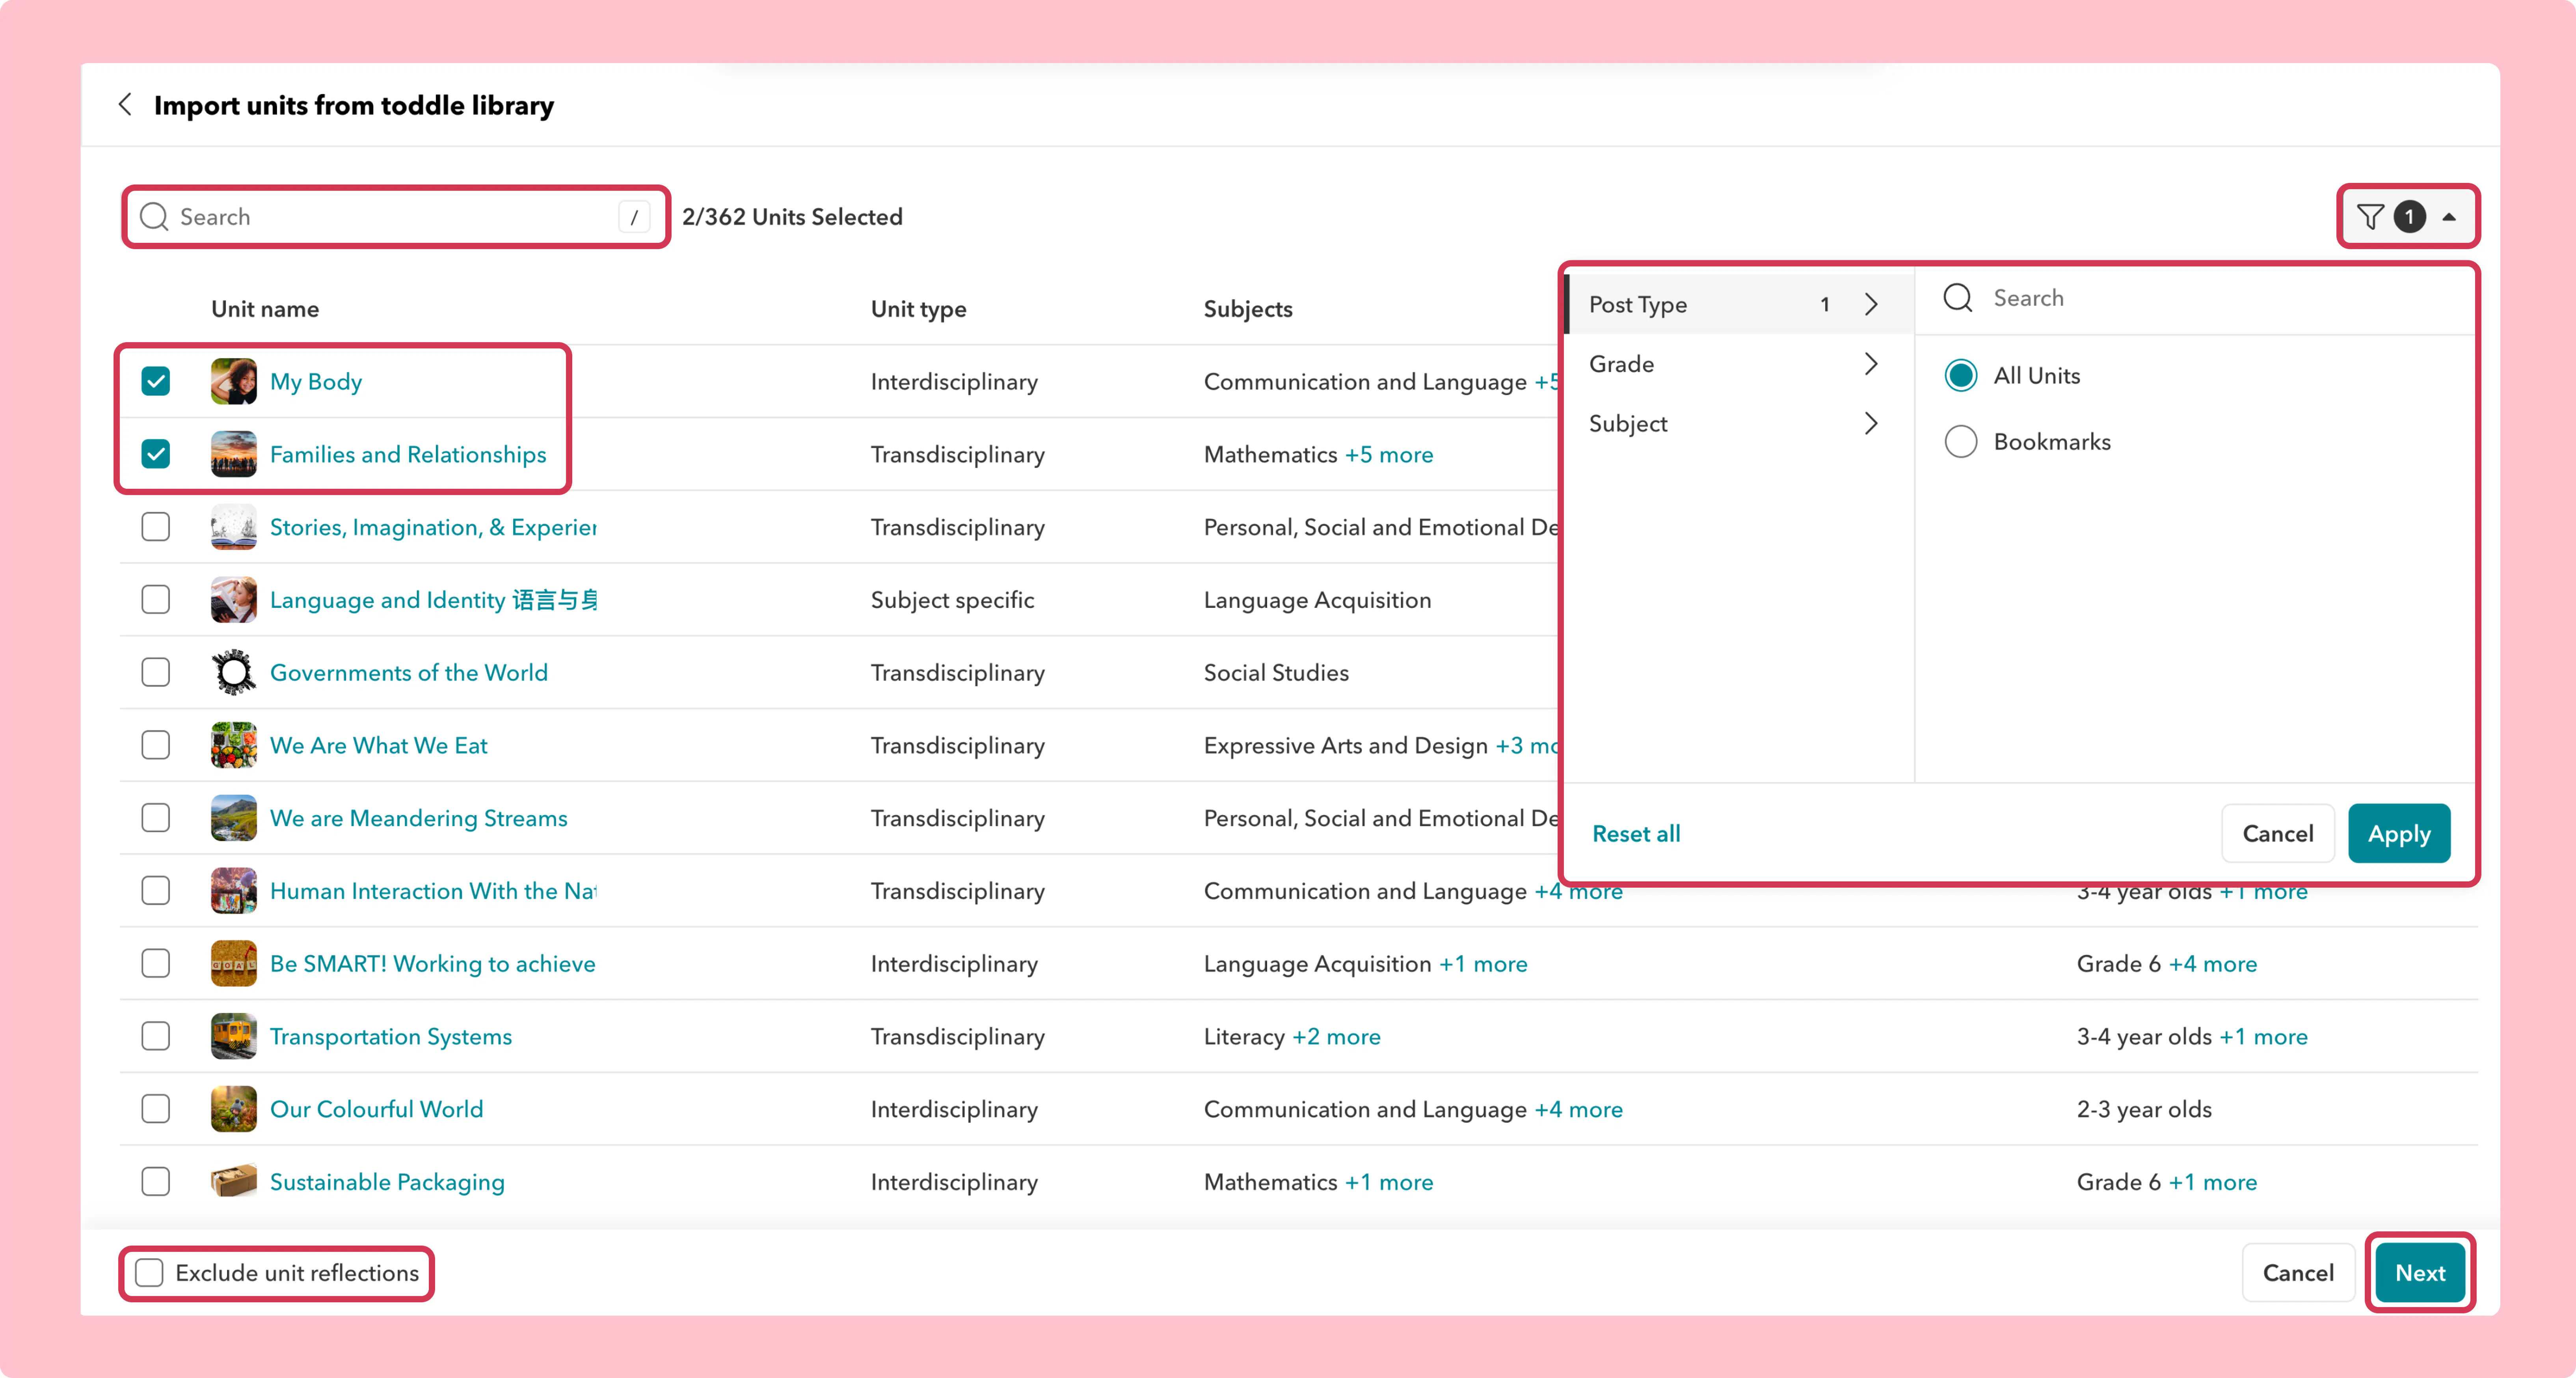The image size is (2576, 1378).
Task: Click the magnifier icon in filter search
Action: (1958, 298)
